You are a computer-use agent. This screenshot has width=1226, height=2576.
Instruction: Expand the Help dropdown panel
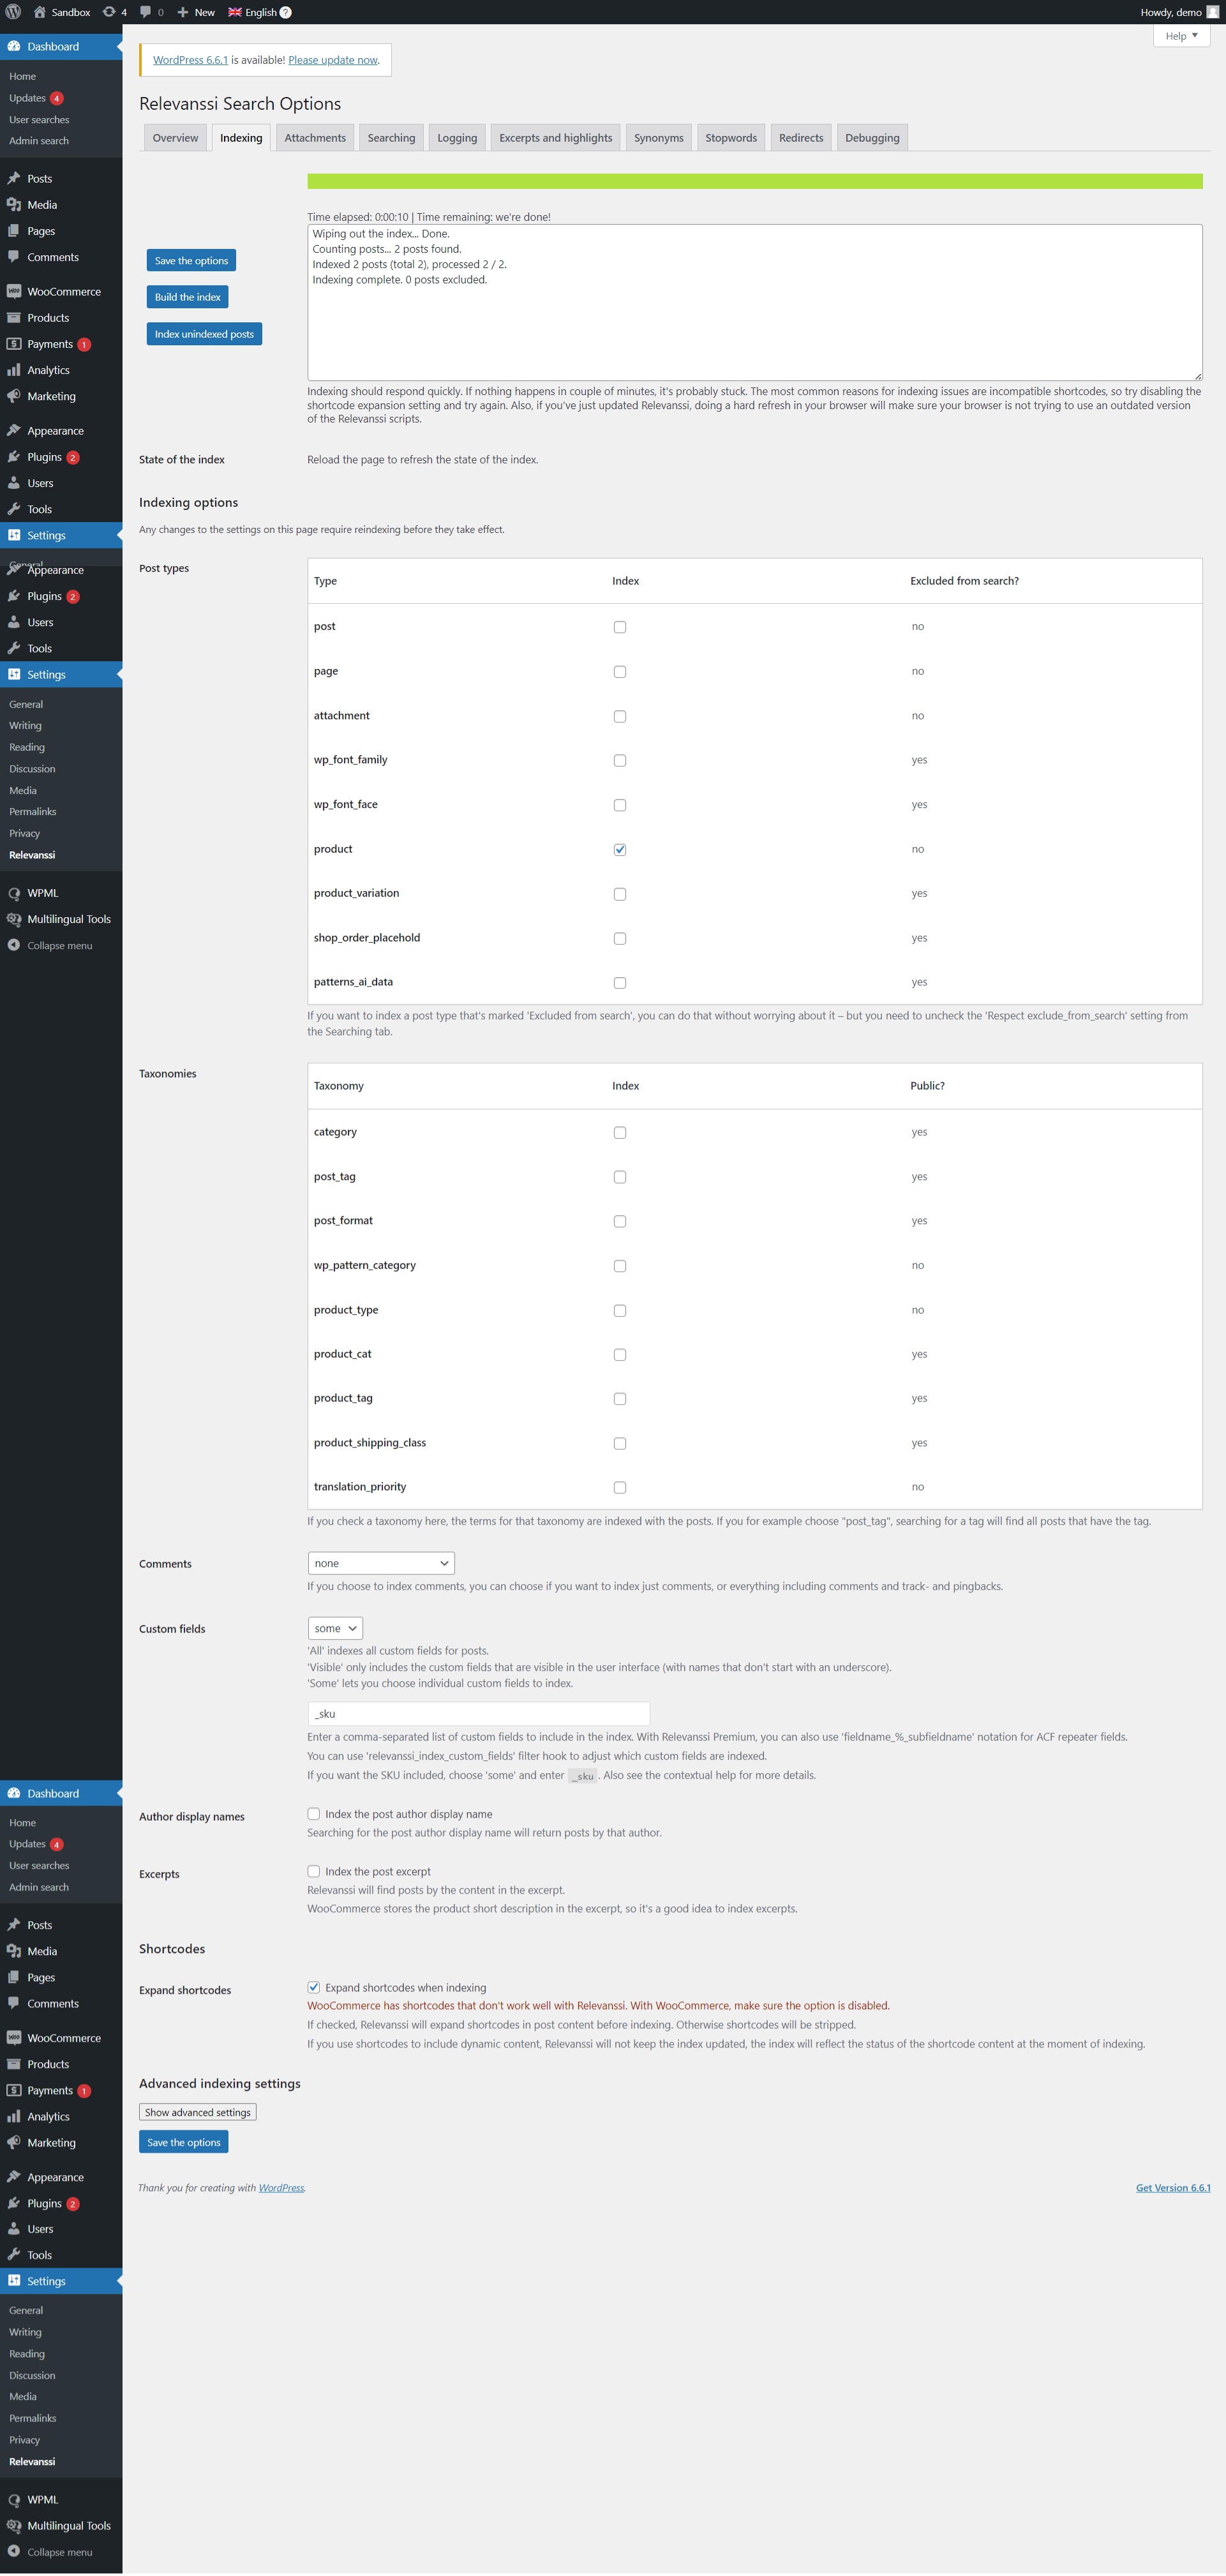point(1181,36)
